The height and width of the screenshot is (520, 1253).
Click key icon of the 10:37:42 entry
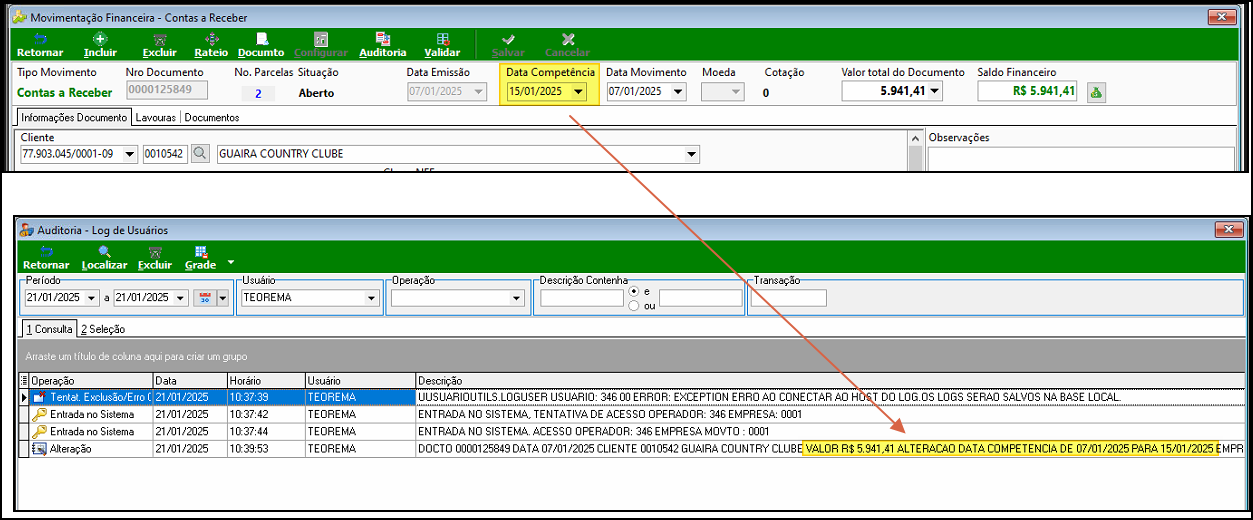(40, 414)
